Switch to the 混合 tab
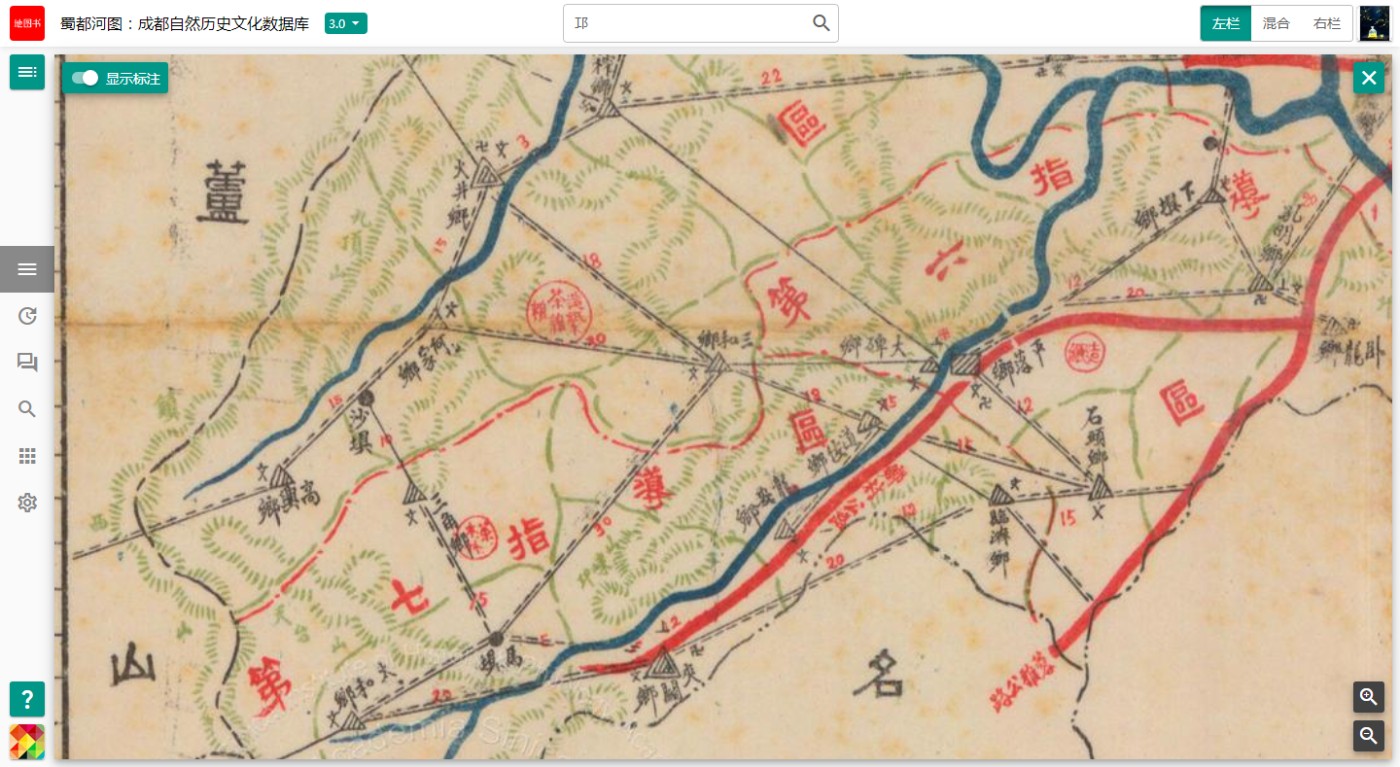 [1276, 23]
